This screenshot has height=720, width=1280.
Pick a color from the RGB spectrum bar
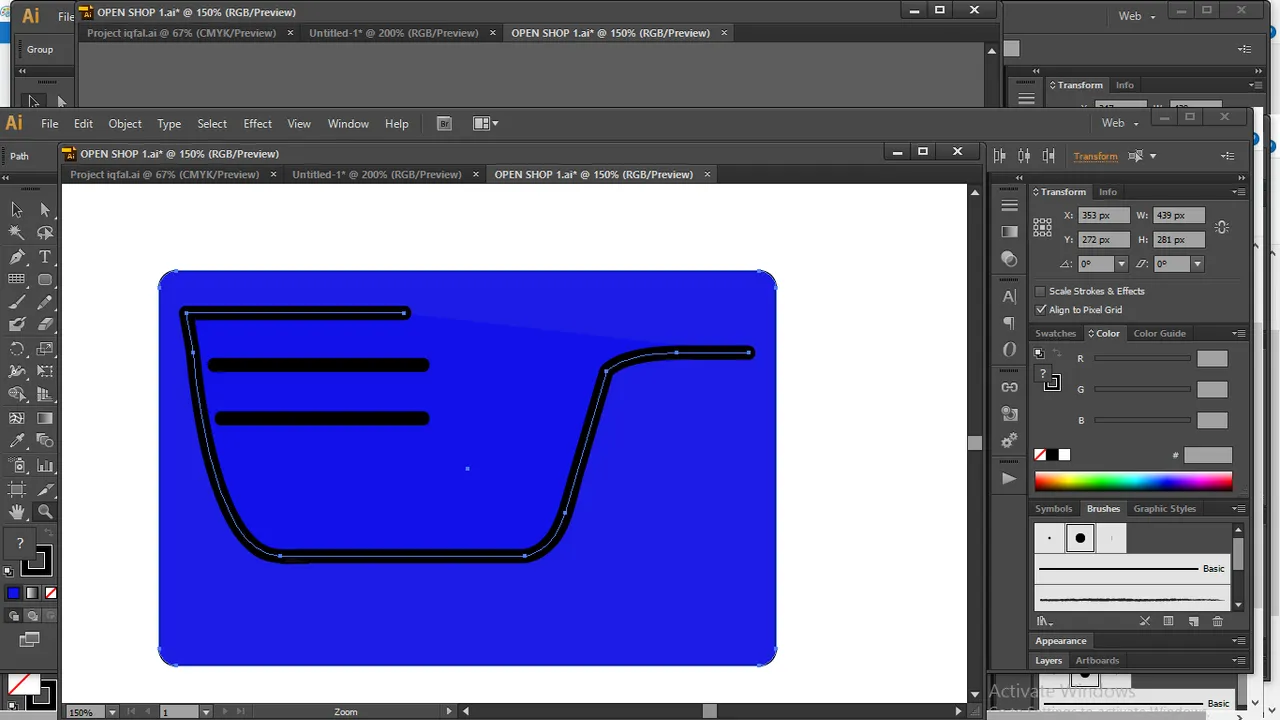1132,481
